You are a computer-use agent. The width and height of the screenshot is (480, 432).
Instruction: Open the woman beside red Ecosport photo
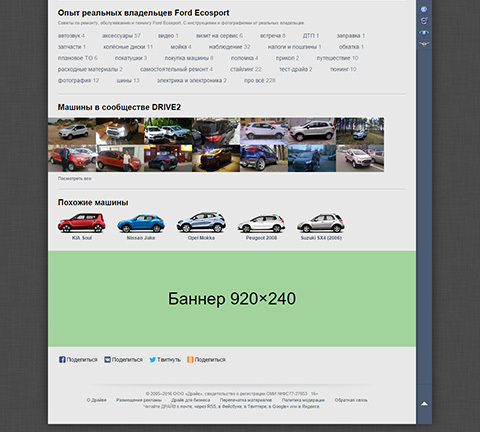120,158
